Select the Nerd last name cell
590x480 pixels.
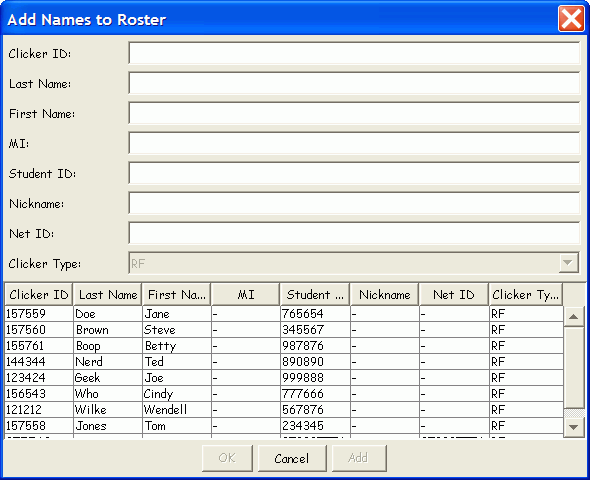[108, 362]
